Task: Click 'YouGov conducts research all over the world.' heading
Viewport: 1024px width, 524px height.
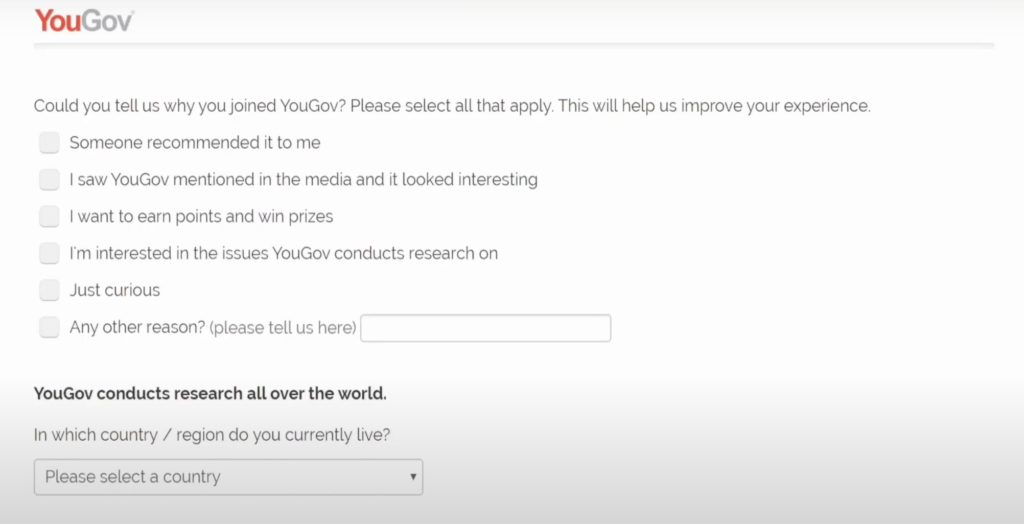Action: pos(210,394)
